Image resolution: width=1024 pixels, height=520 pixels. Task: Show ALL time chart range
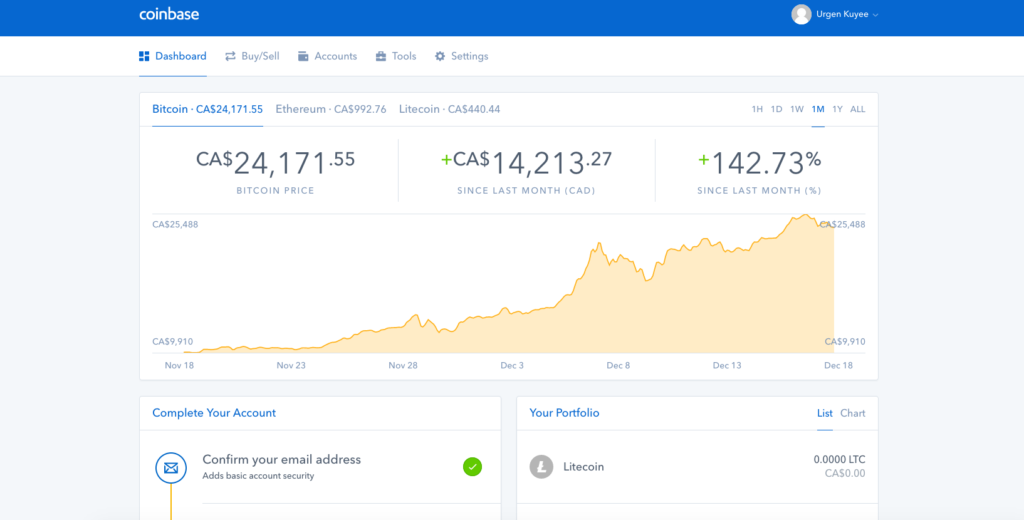(x=857, y=109)
